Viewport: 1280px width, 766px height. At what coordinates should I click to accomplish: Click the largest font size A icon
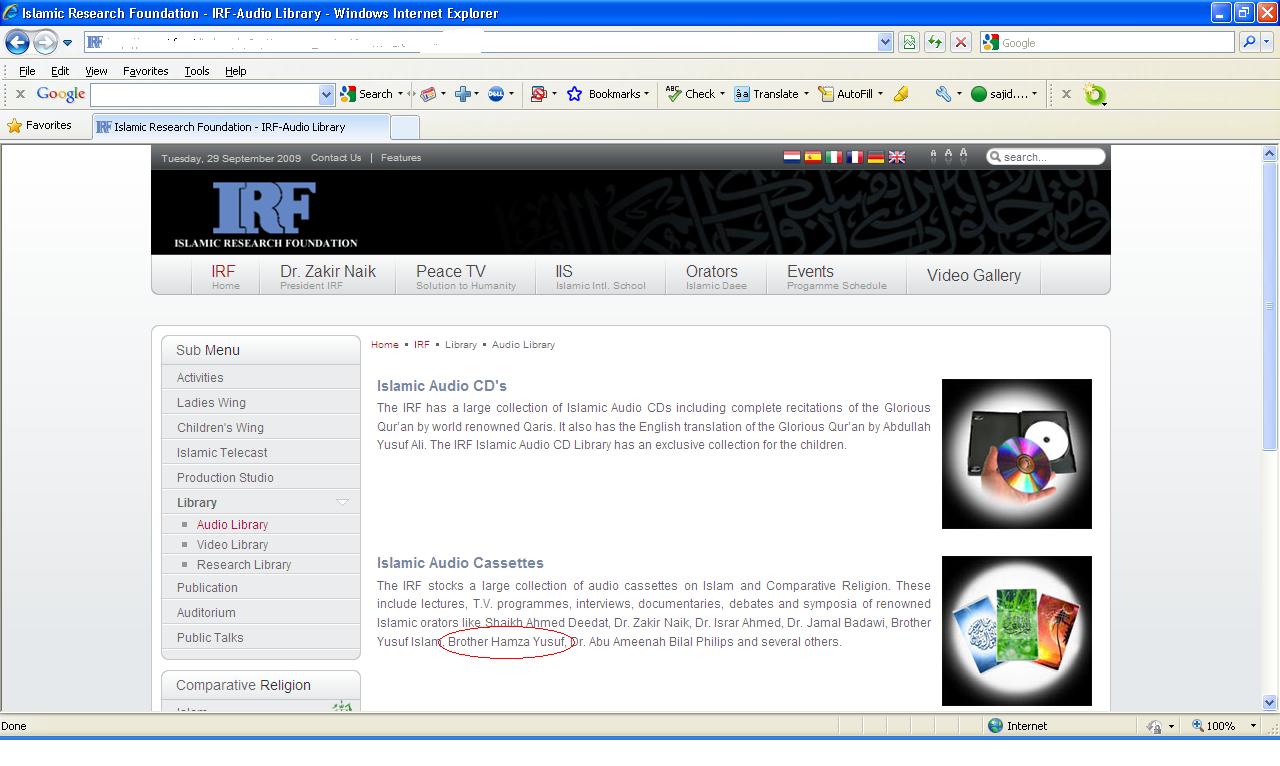963,155
